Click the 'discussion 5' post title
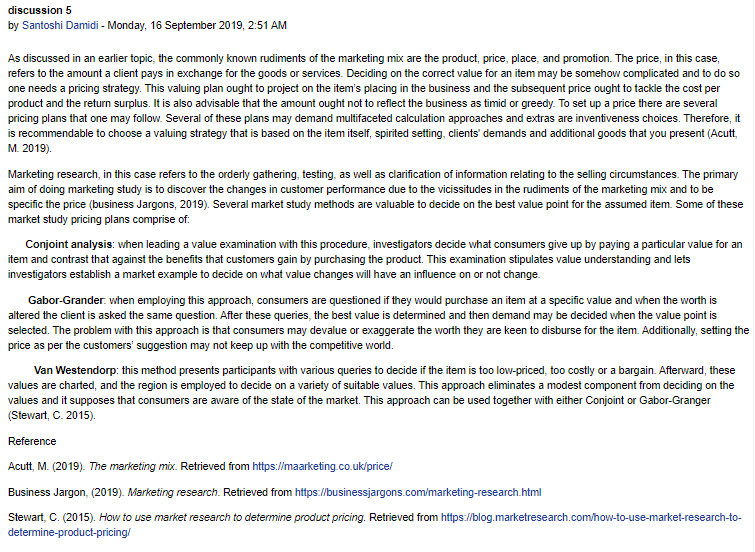 40,10
